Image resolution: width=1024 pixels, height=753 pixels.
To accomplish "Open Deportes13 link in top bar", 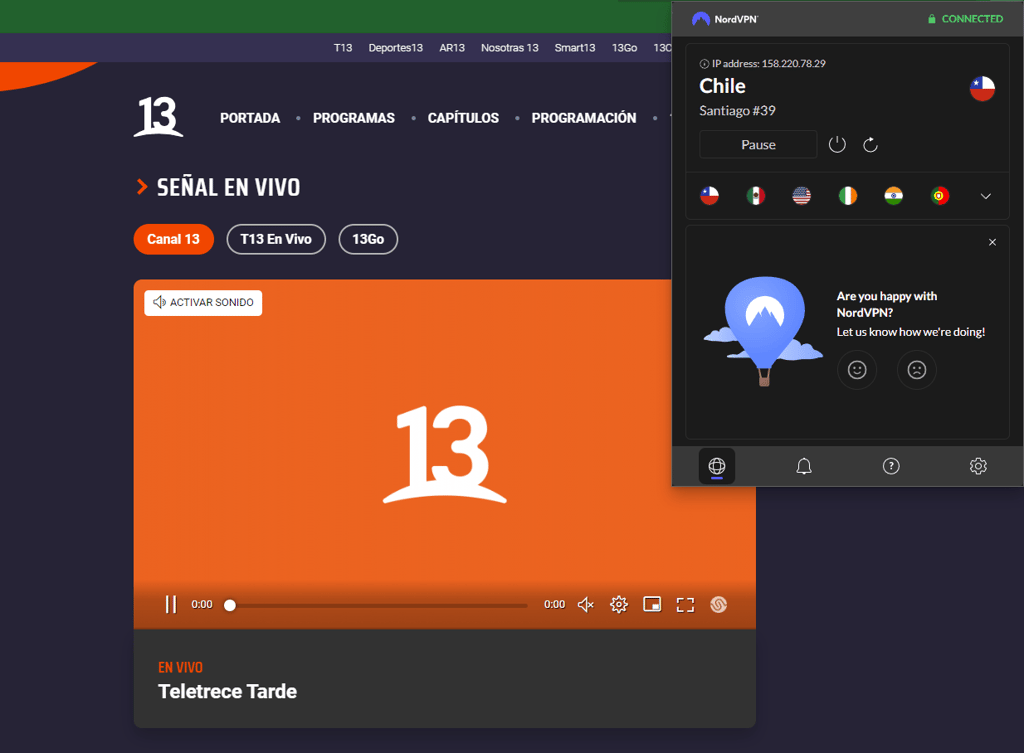I will pyautogui.click(x=396, y=48).
